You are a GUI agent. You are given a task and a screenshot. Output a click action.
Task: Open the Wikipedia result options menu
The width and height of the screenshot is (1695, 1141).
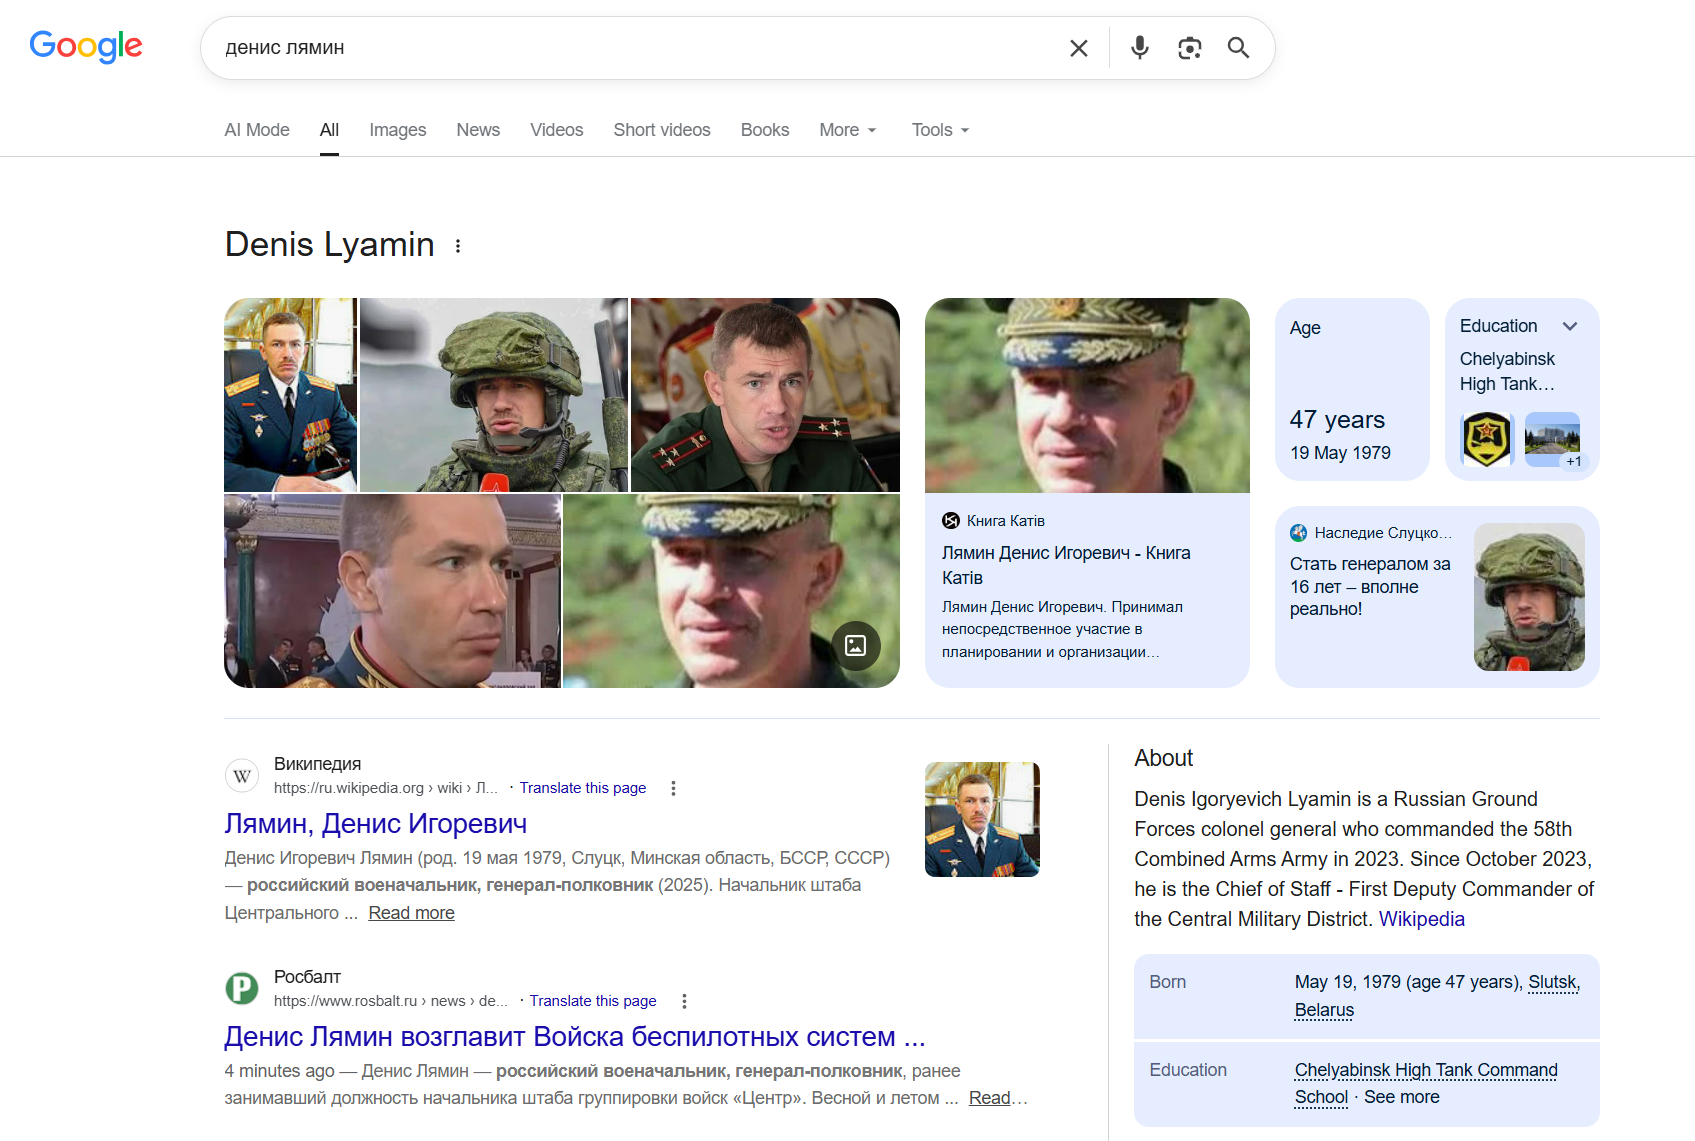pos(674,788)
